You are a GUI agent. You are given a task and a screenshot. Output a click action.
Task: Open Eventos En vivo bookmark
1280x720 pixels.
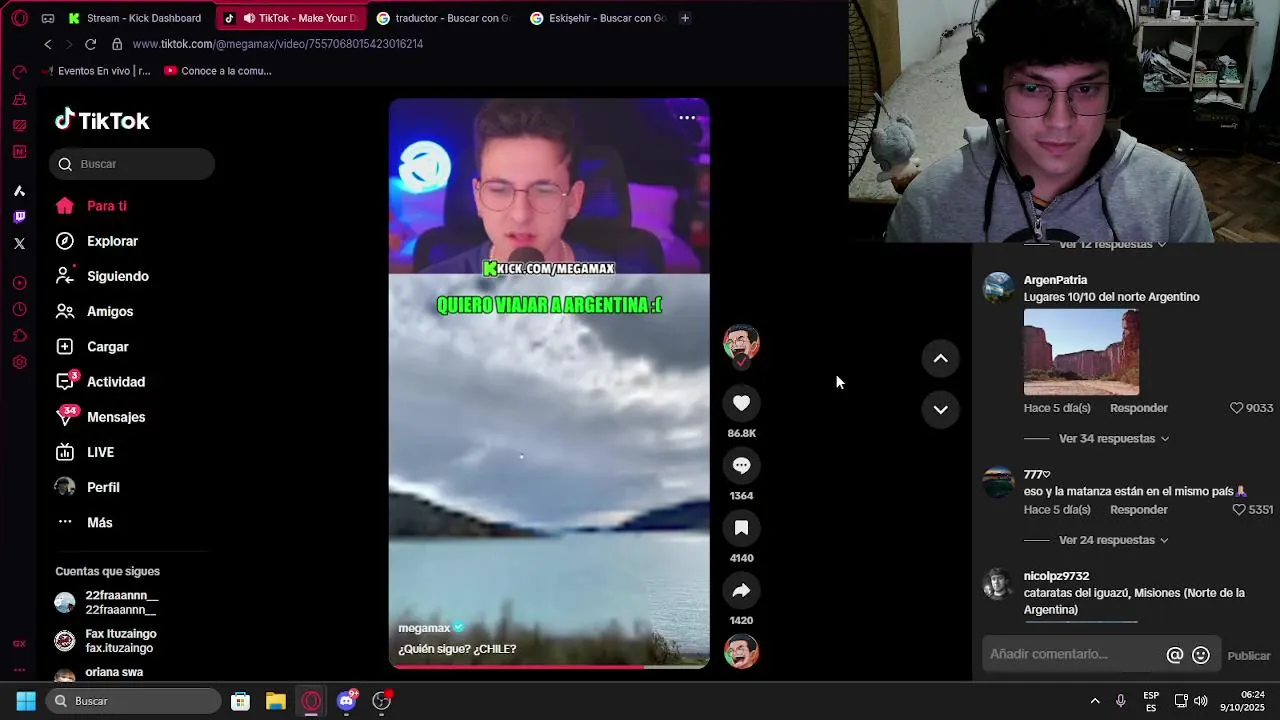[x=99, y=71]
